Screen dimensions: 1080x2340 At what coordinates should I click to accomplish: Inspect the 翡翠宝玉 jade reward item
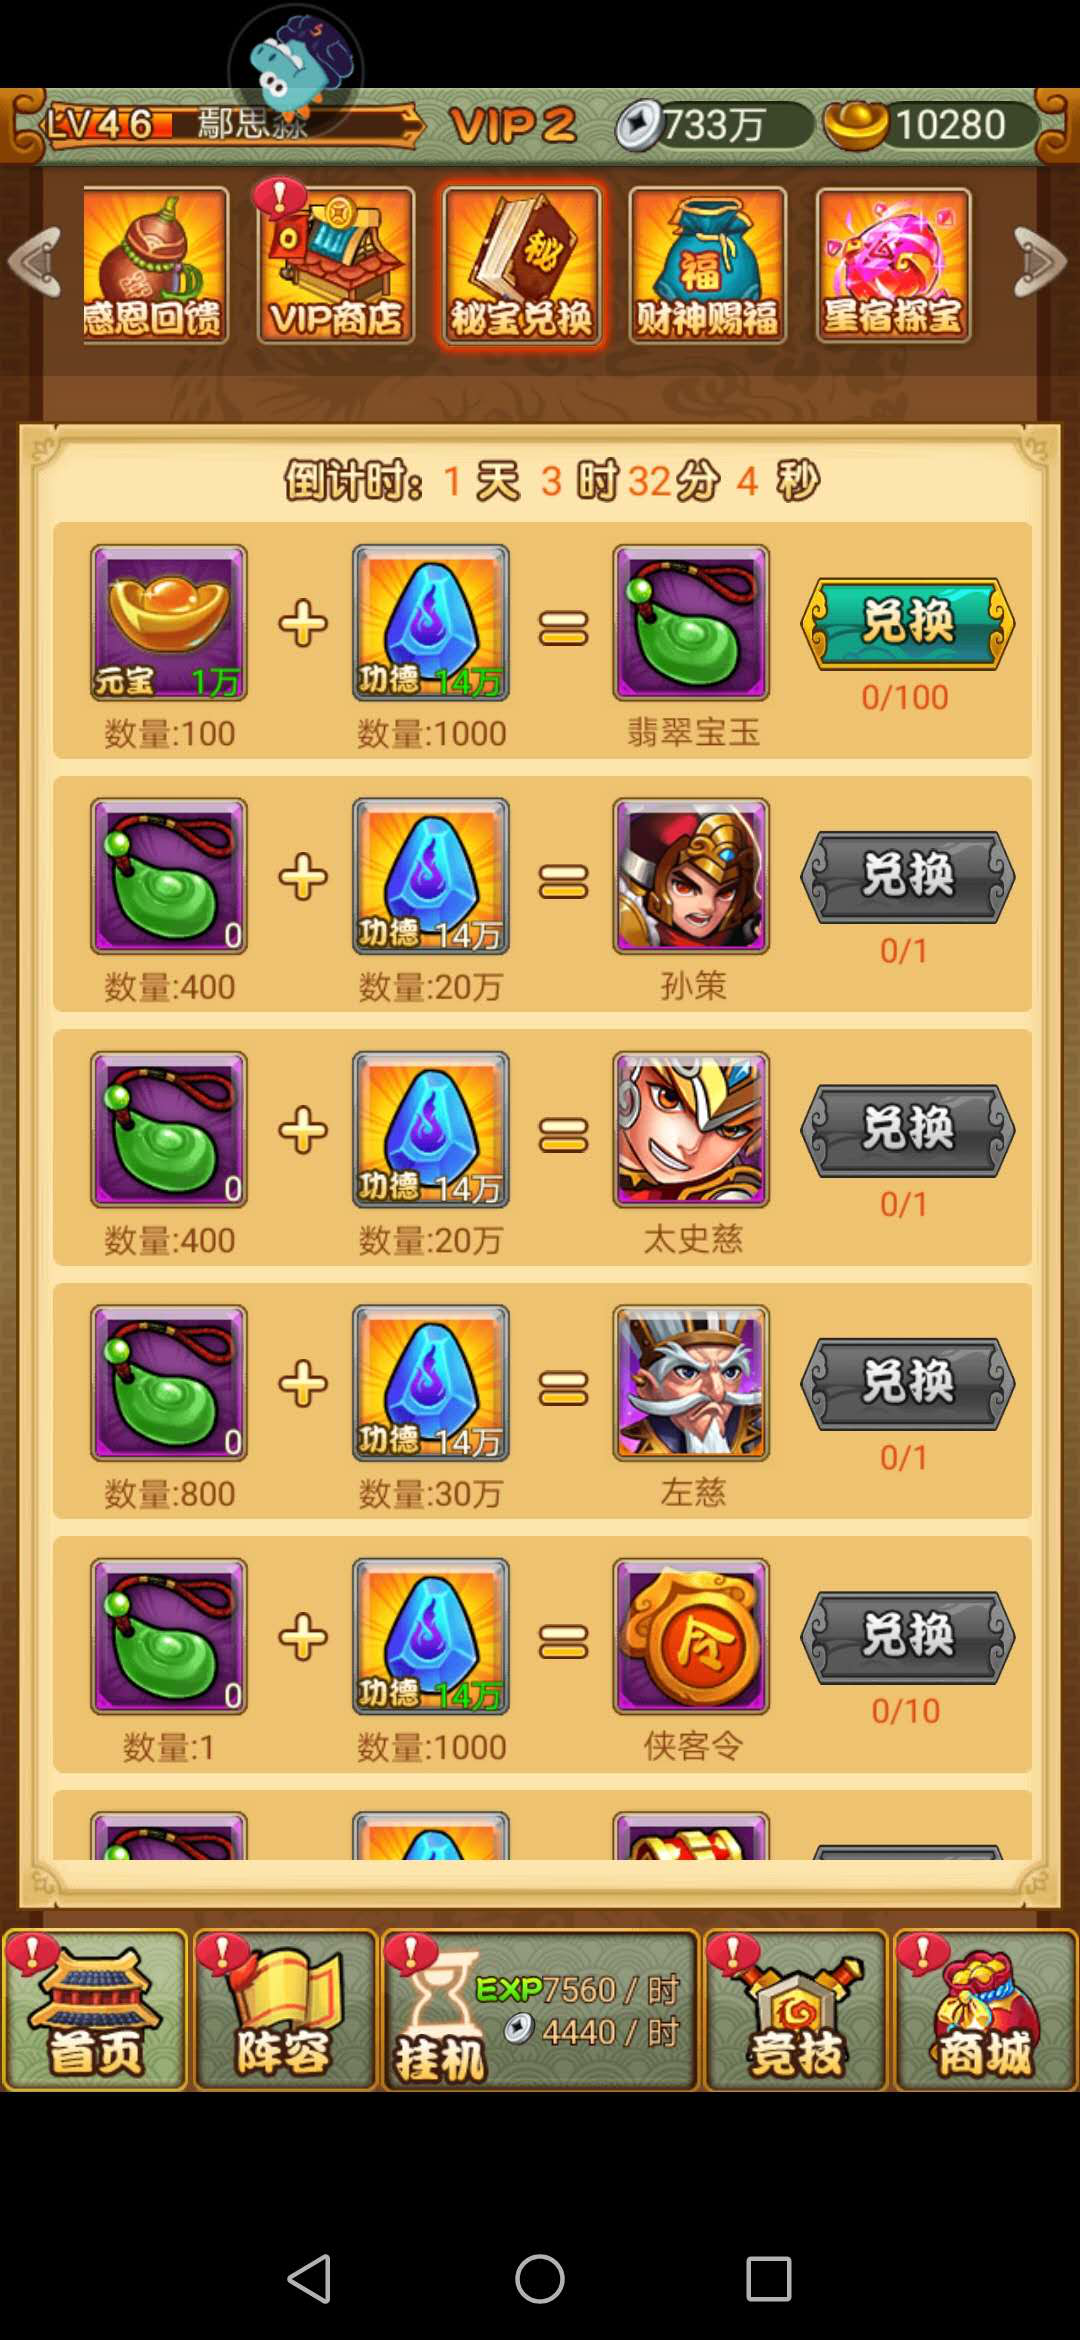[x=691, y=622]
